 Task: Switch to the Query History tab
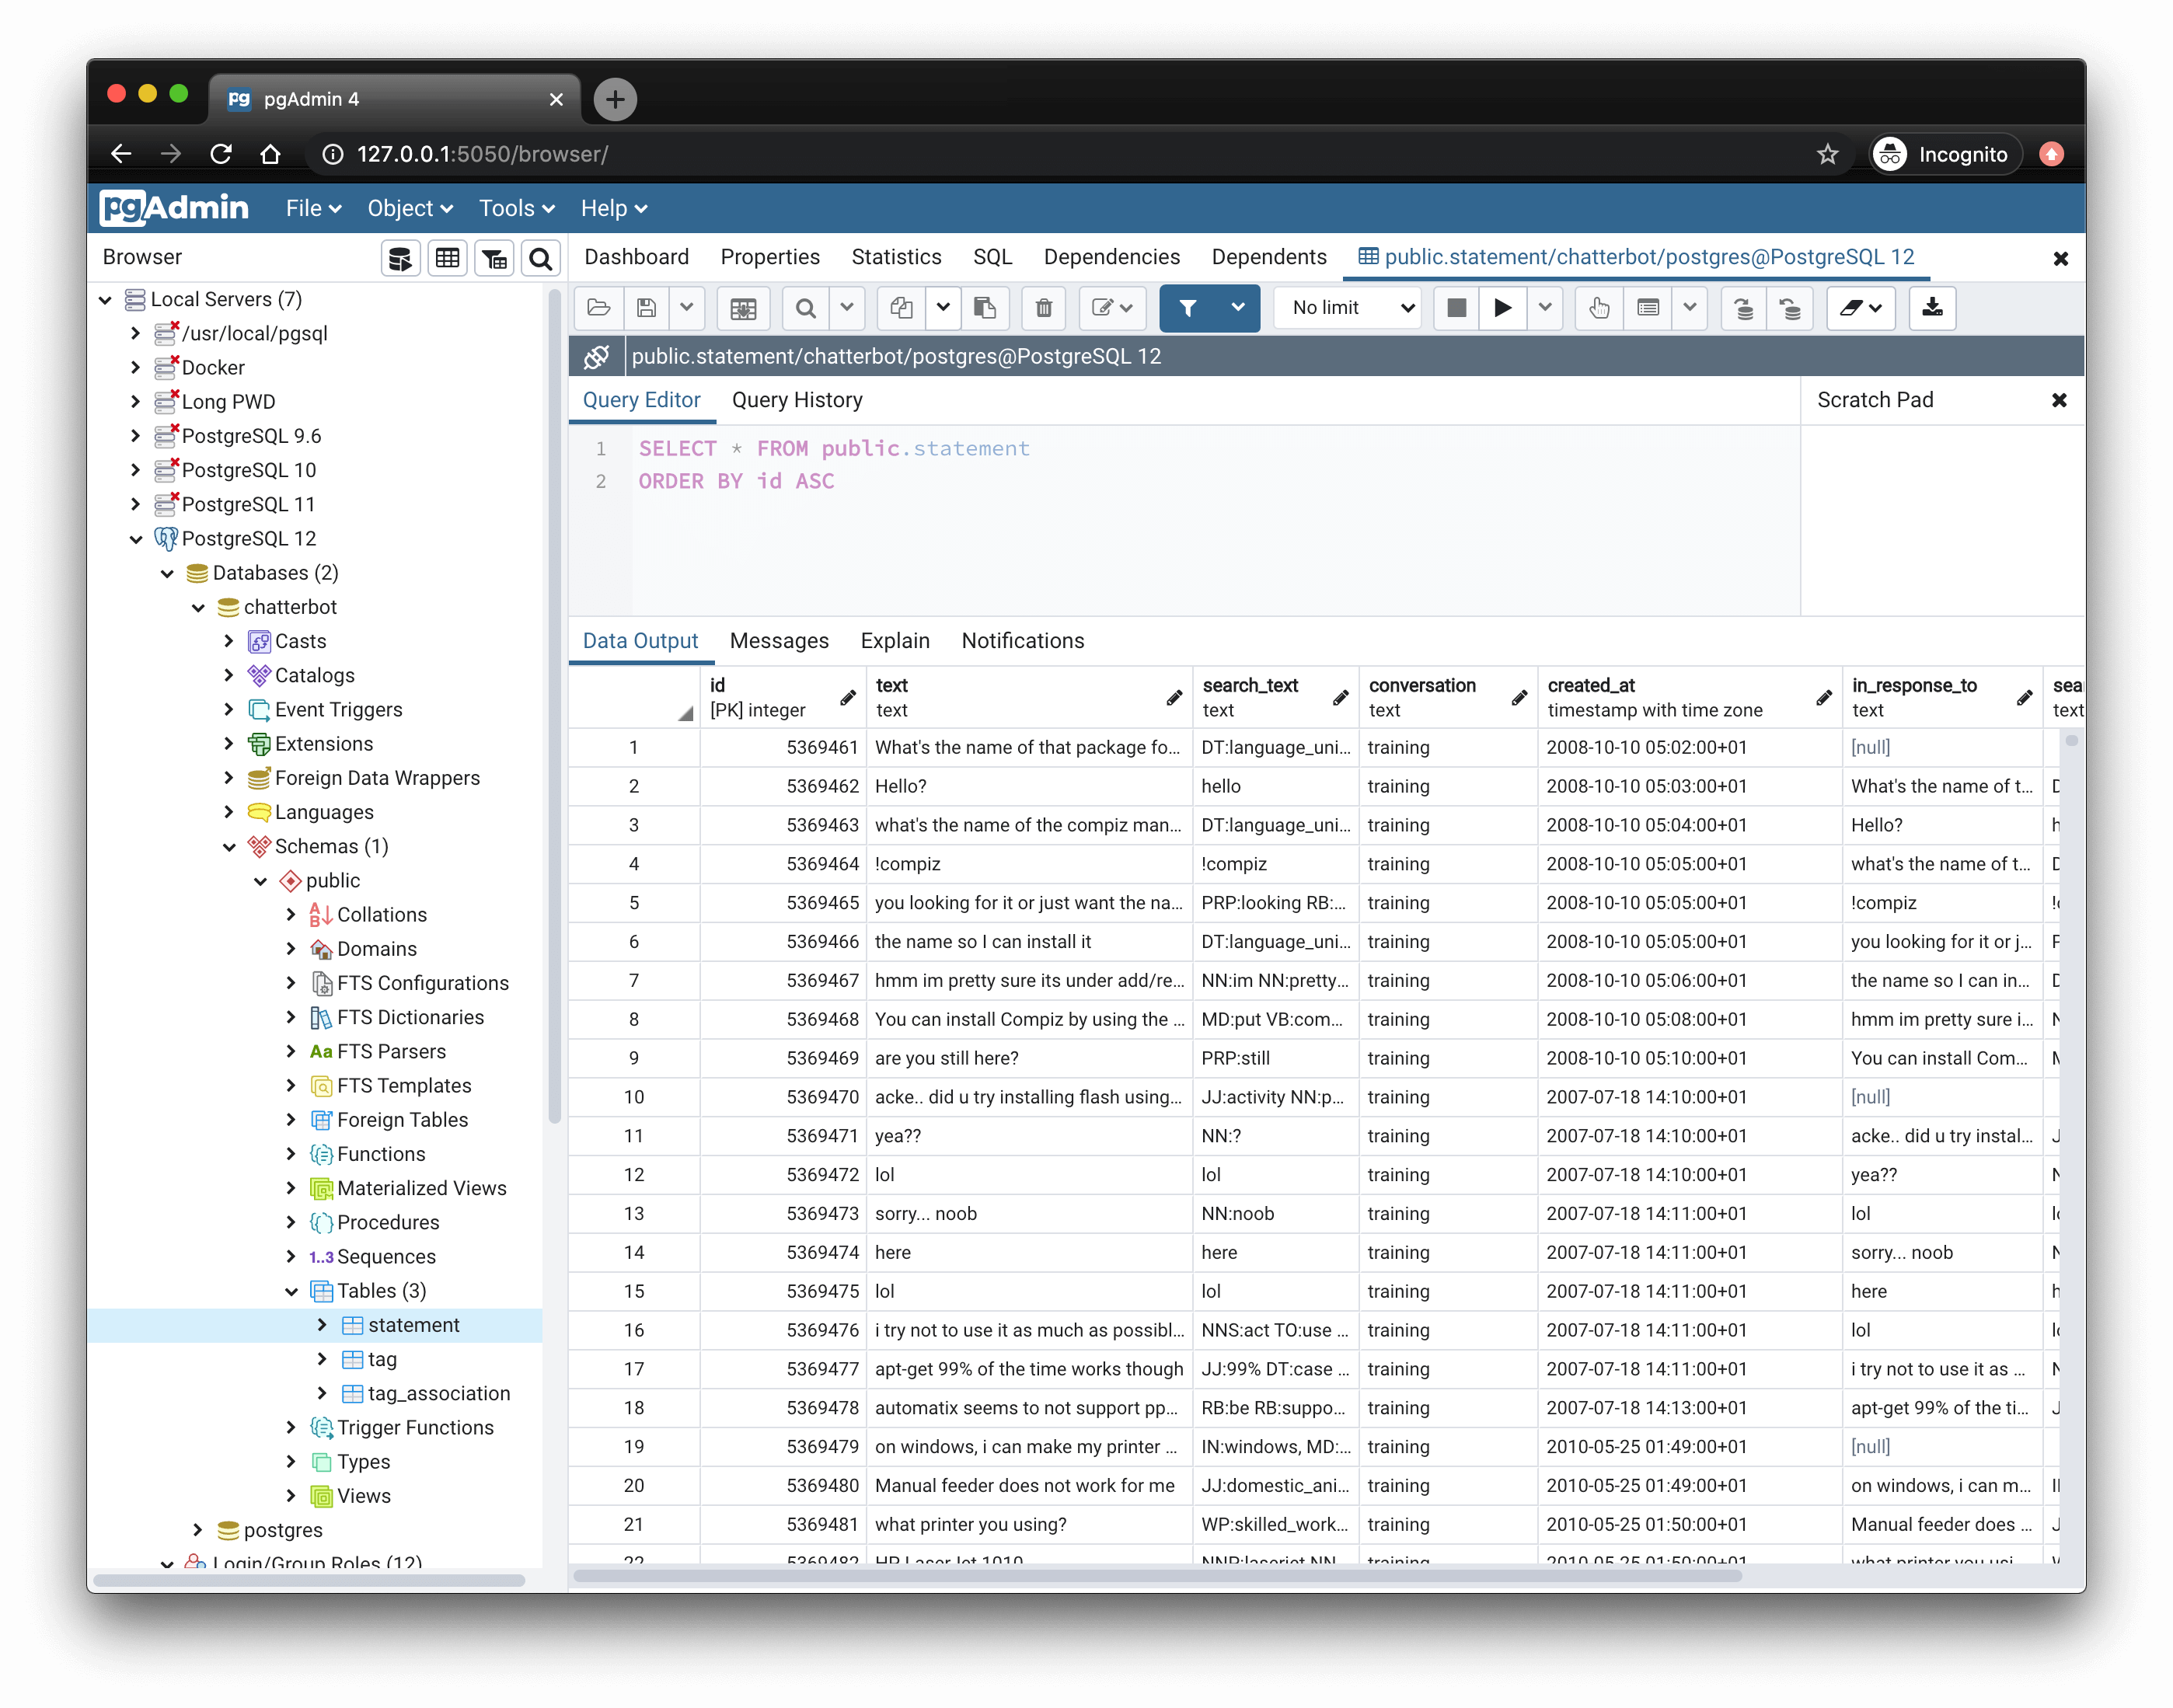pos(797,400)
